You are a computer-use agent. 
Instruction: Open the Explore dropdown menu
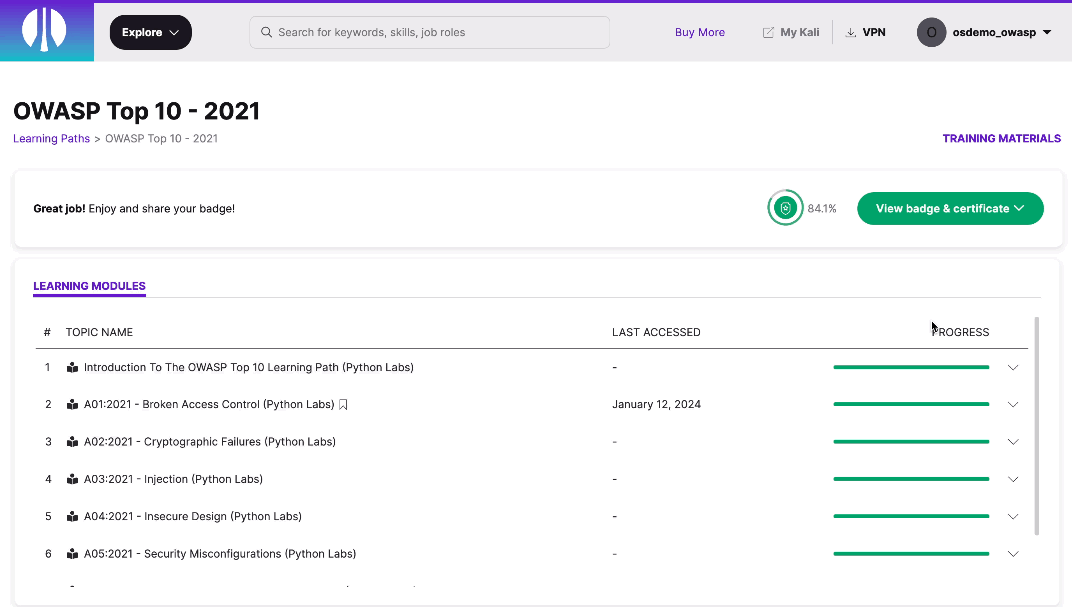click(150, 32)
